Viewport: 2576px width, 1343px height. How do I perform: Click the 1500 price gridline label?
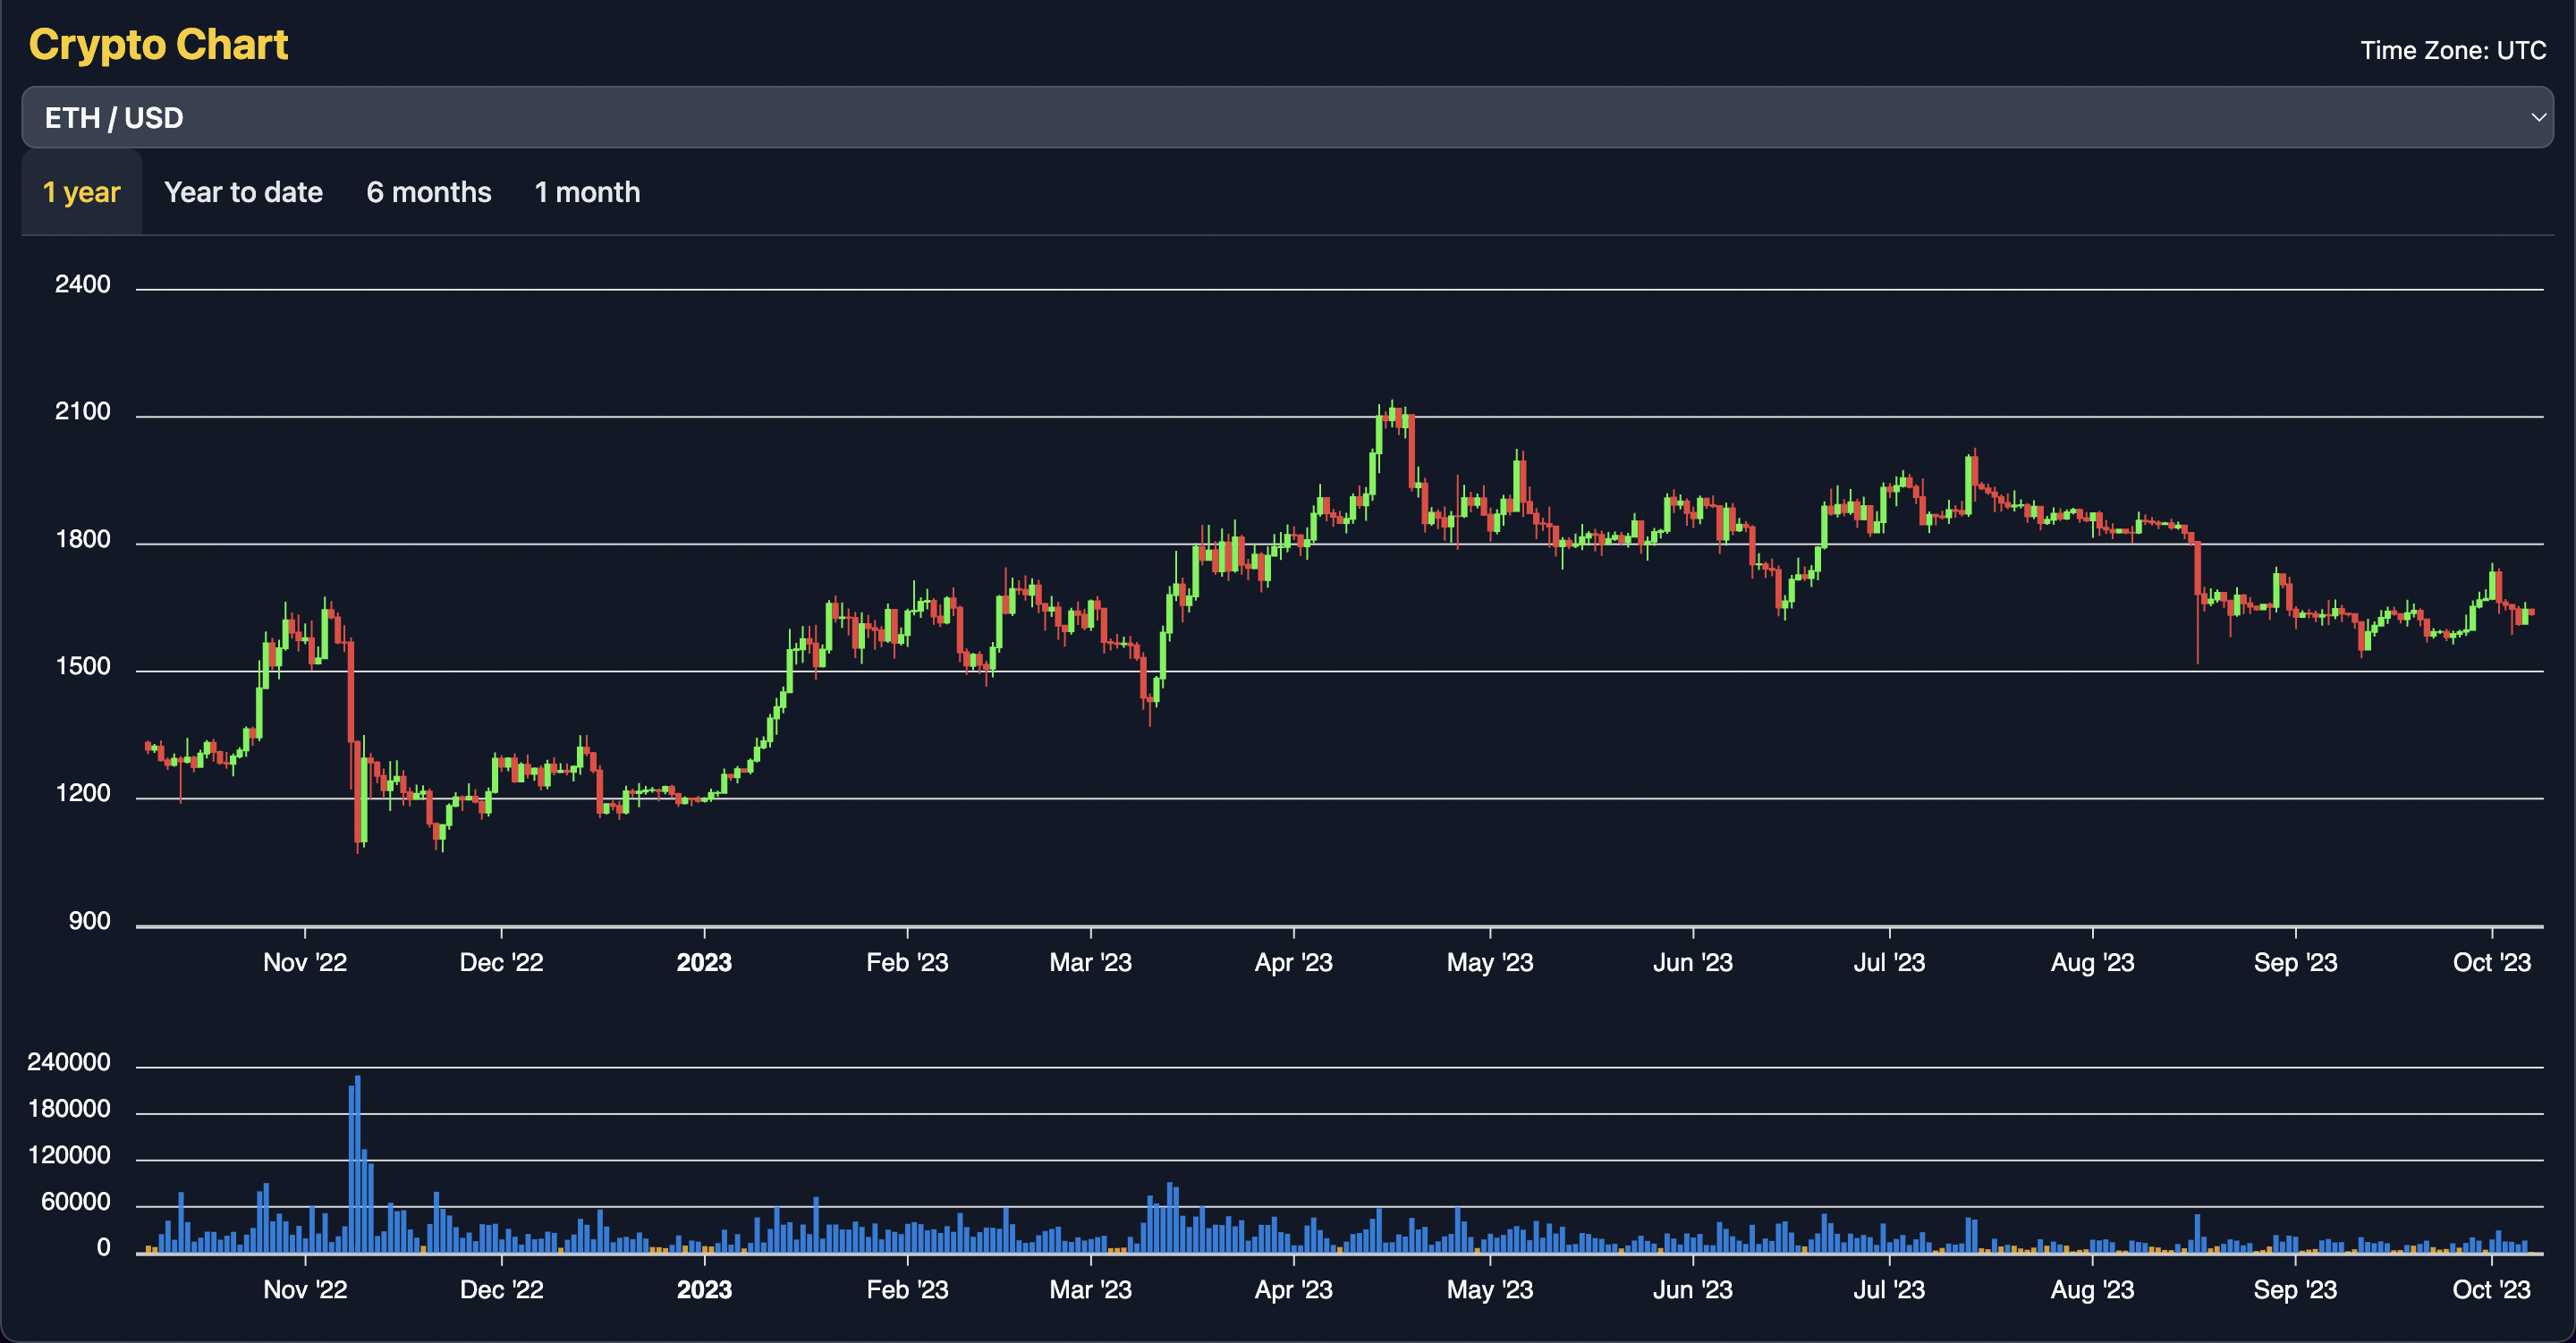coord(82,666)
